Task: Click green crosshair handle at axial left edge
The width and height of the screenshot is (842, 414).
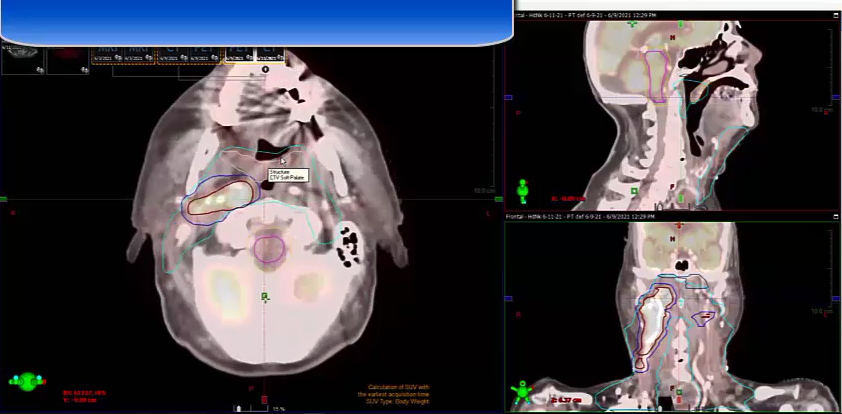Action: point(3,199)
